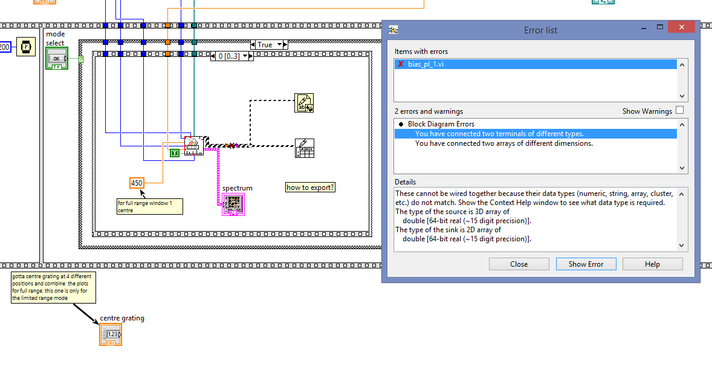Click the Write to Text File node
The image size is (712, 375).
(x=304, y=103)
